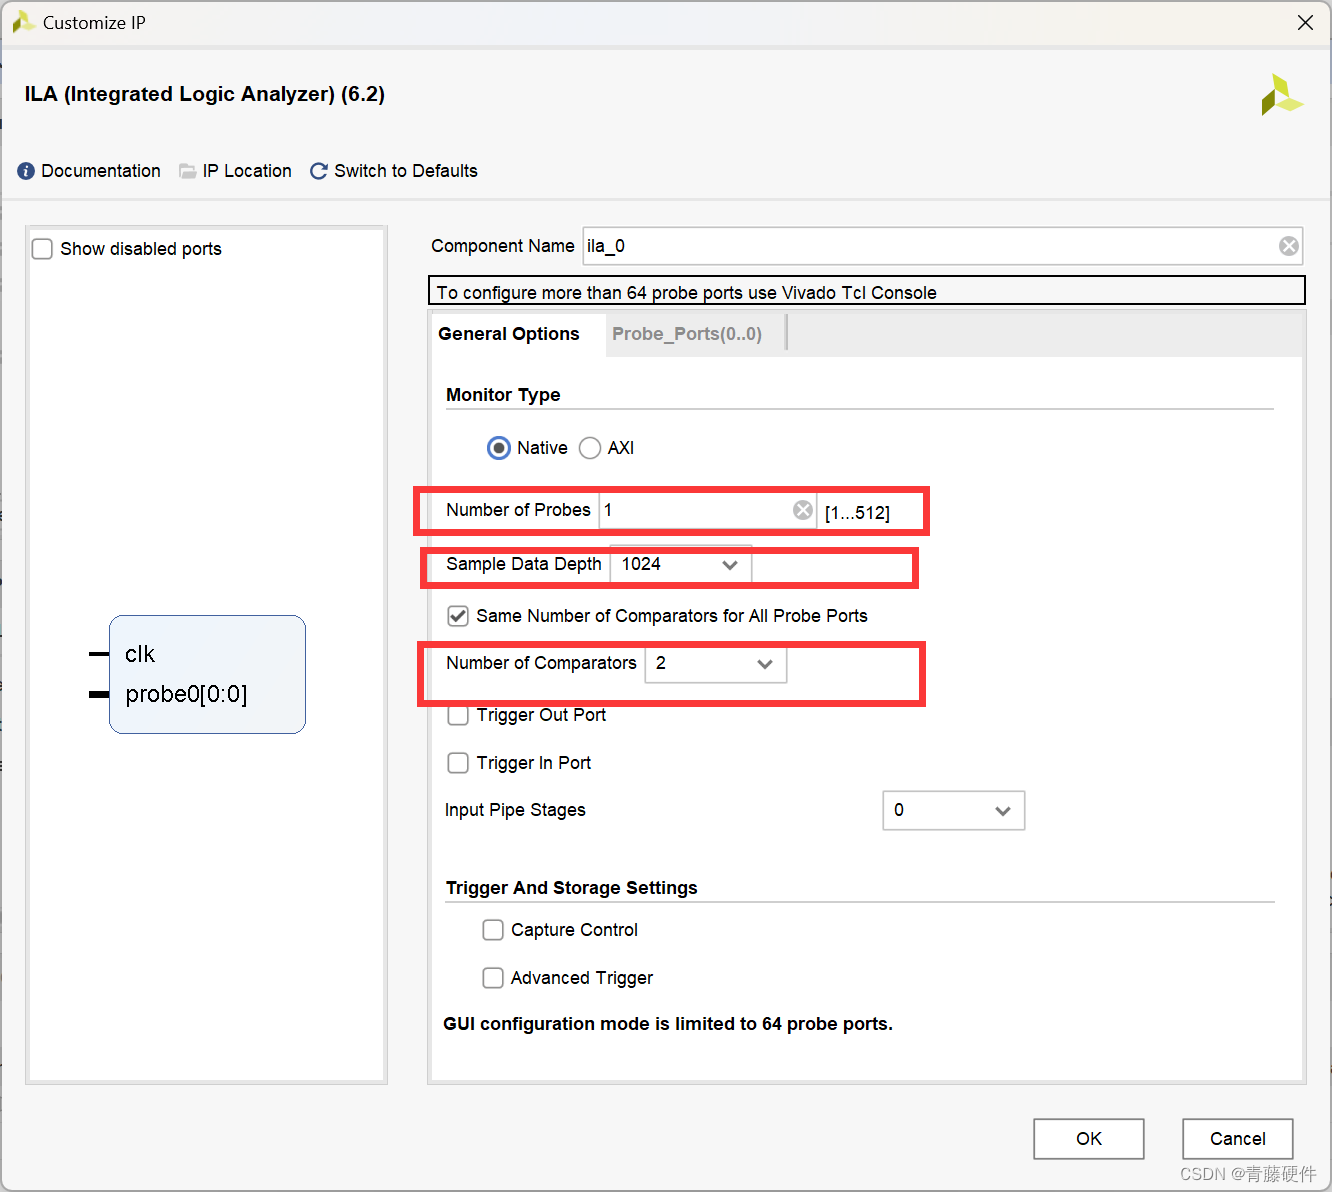The height and width of the screenshot is (1192, 1332).
Task: Enable the Capture Control checkbox
Action: click(493, 930)
